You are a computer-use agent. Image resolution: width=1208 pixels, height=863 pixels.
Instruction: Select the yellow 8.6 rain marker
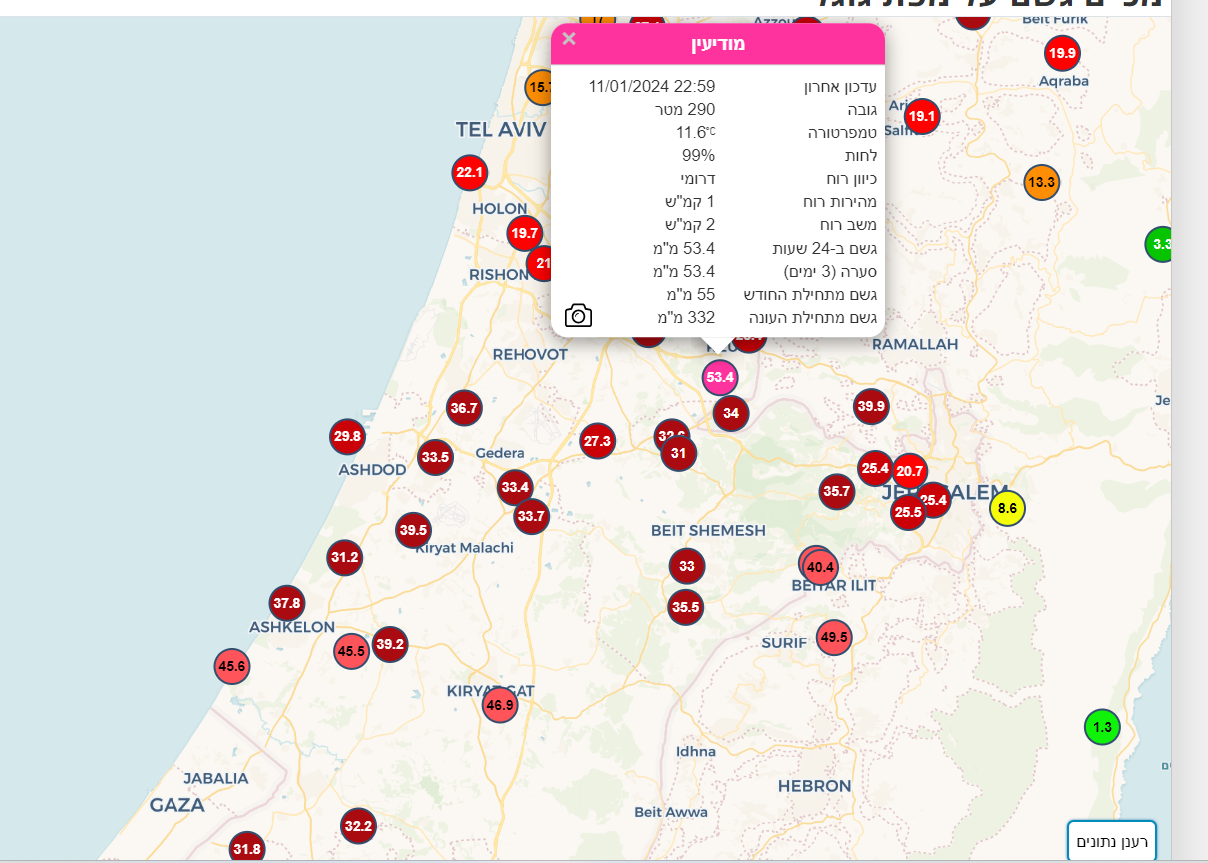pyautogui.click(x=1007, y=508)
